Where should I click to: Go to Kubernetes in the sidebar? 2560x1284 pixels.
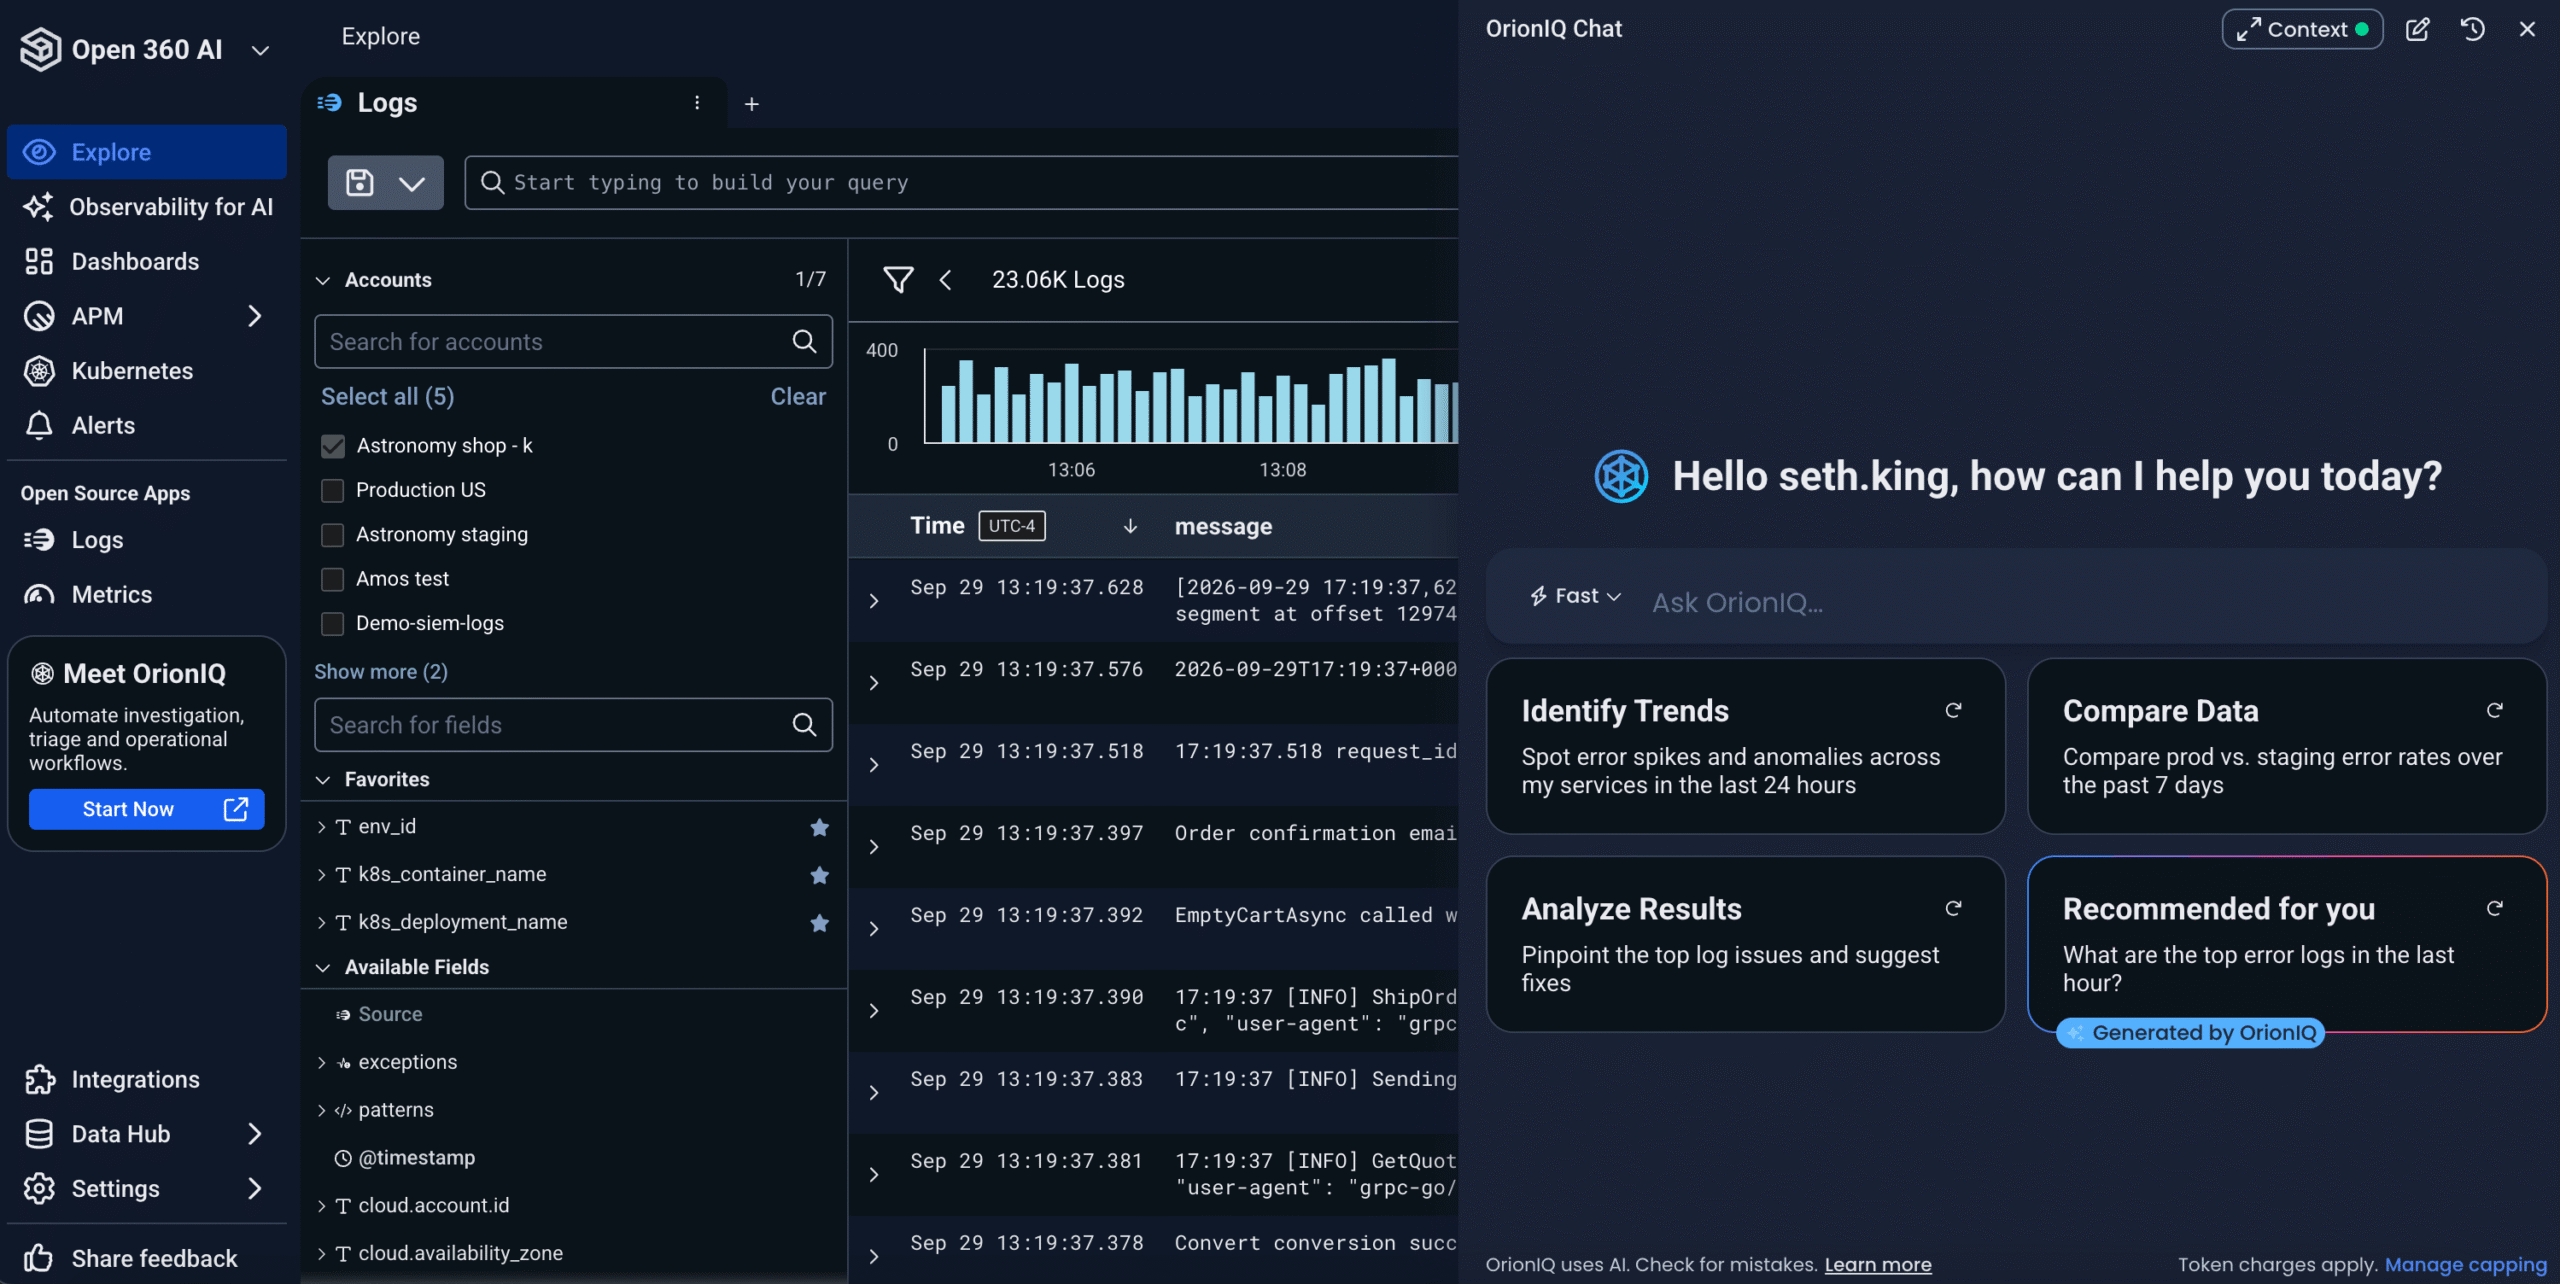pyautogui.click(x=147, y=371)
